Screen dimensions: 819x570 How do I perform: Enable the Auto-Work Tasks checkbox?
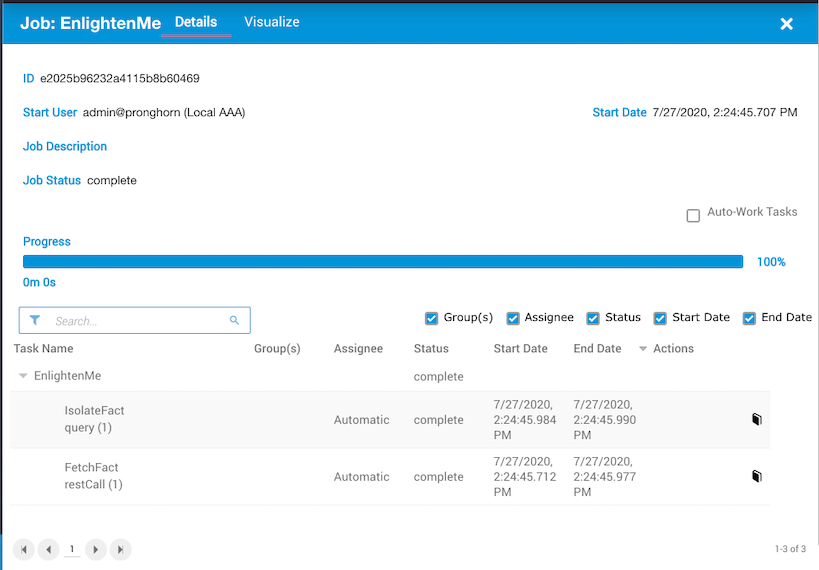pos(693,215)
